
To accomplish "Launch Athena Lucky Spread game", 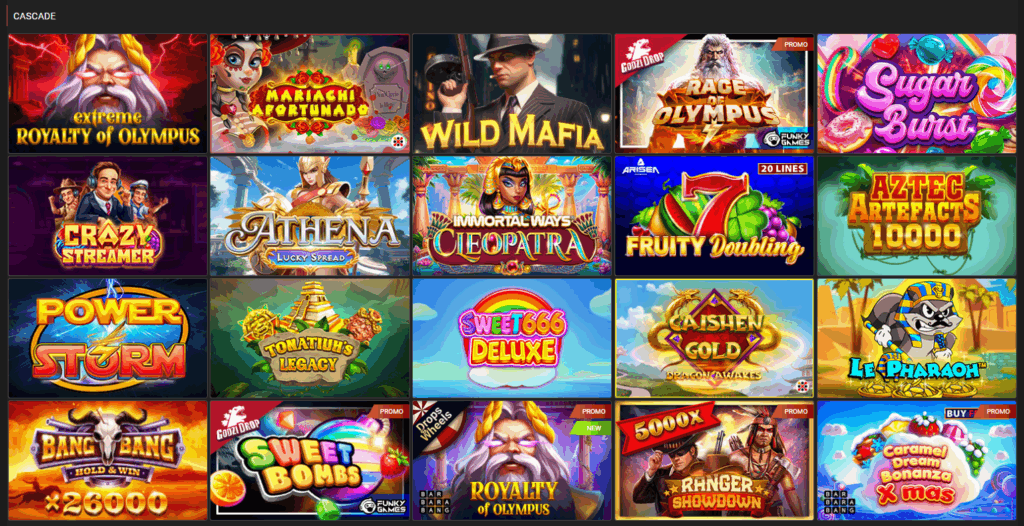I will 310,216.
